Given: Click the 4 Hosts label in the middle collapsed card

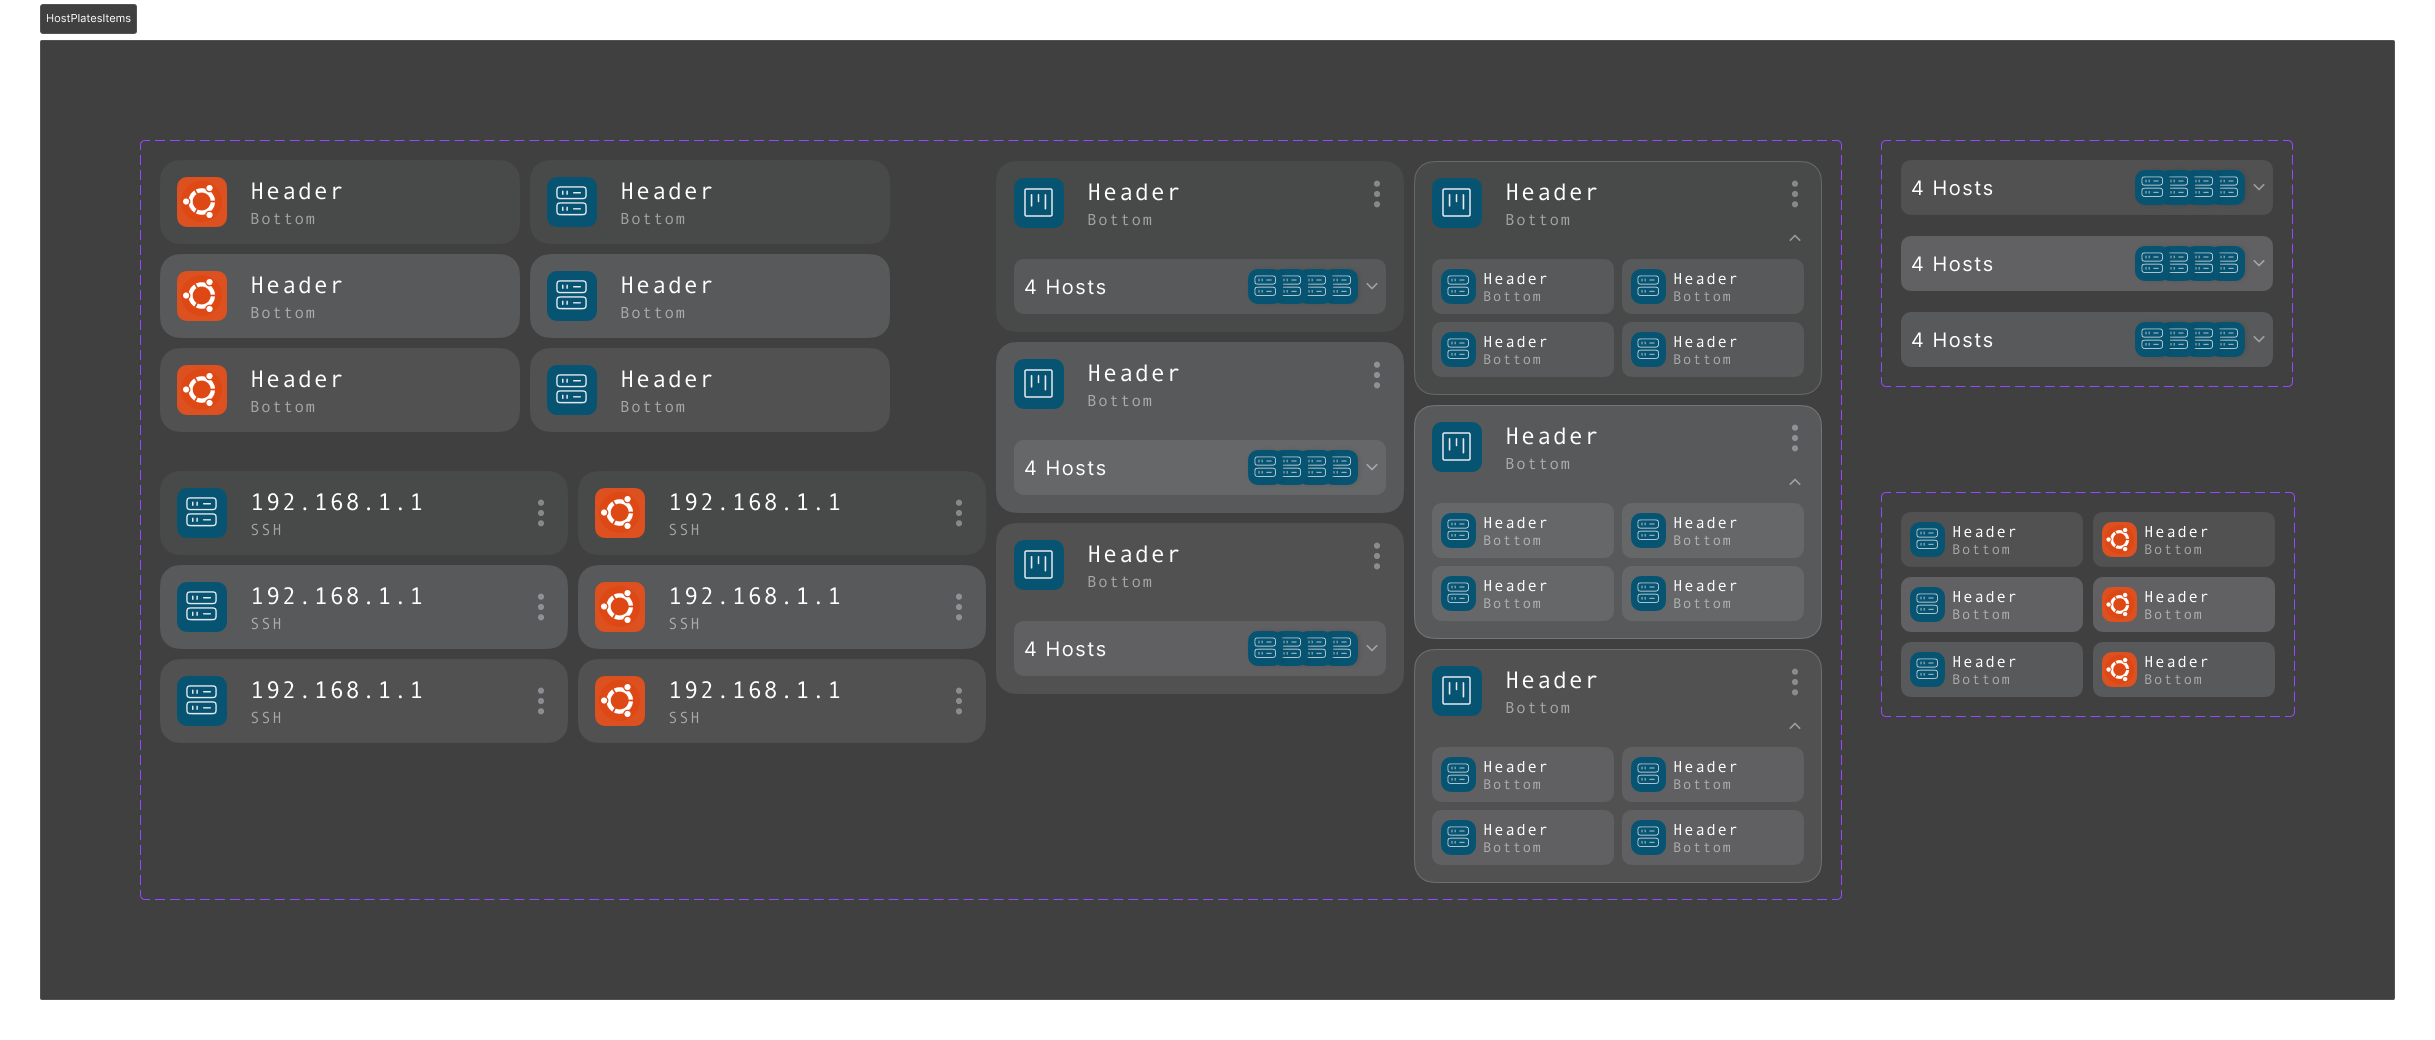Looking at the screenshot, I should (1065, 468).
